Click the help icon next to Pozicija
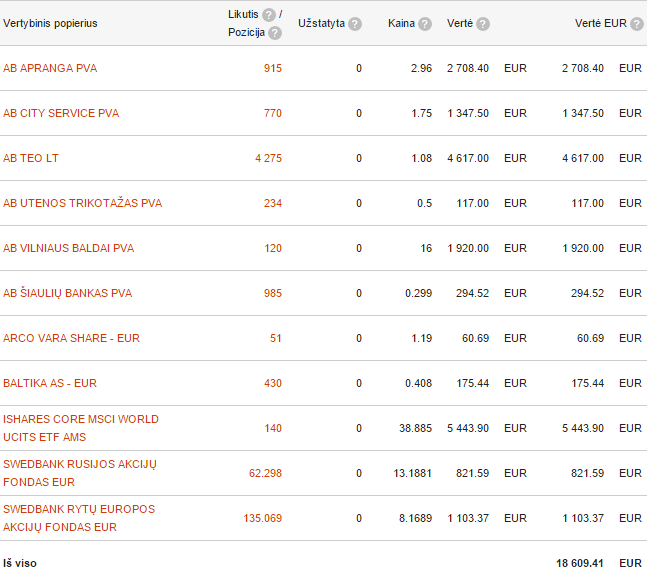This screenshot has height=575, width=647. click(x=275, y=33)
